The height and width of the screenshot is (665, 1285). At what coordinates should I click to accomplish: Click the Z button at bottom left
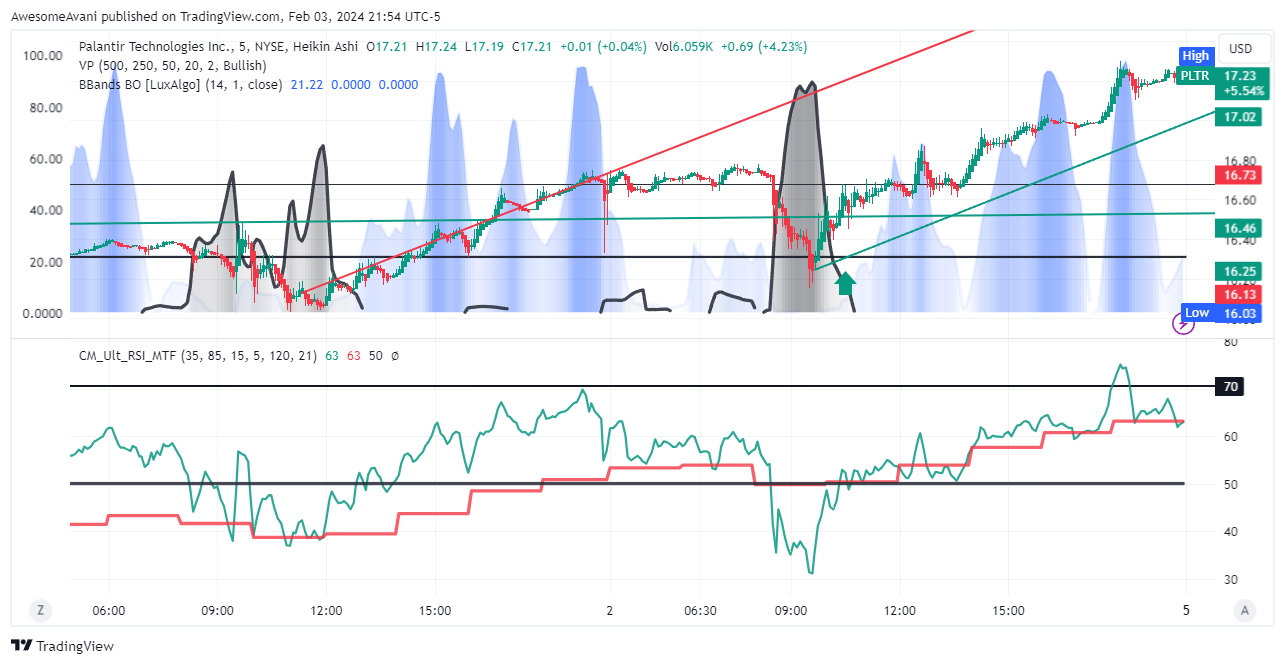tap(40, 610)
